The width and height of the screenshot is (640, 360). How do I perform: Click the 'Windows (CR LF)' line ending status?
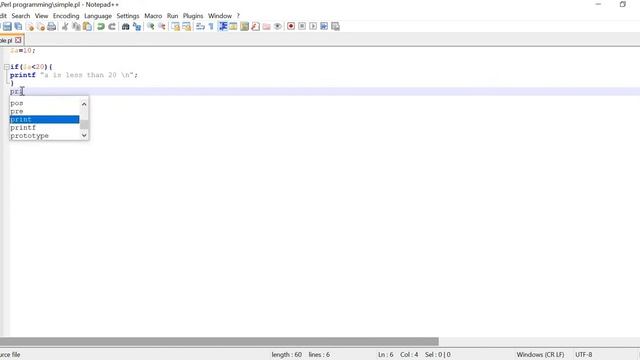pyautogui.click(x=540, y=355)
